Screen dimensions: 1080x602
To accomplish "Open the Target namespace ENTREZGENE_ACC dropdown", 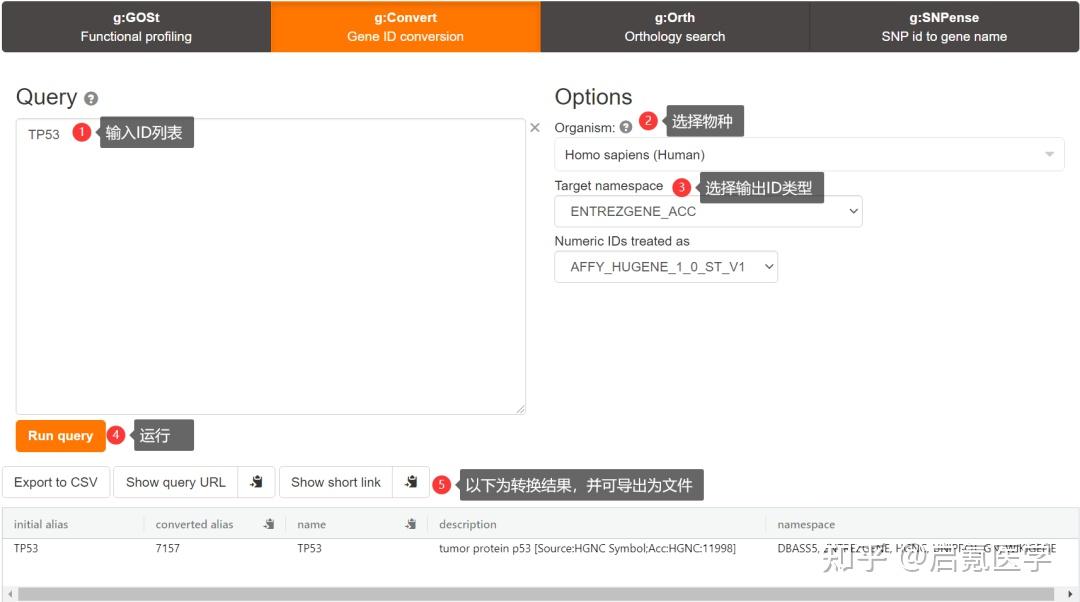I will (707, 211).
